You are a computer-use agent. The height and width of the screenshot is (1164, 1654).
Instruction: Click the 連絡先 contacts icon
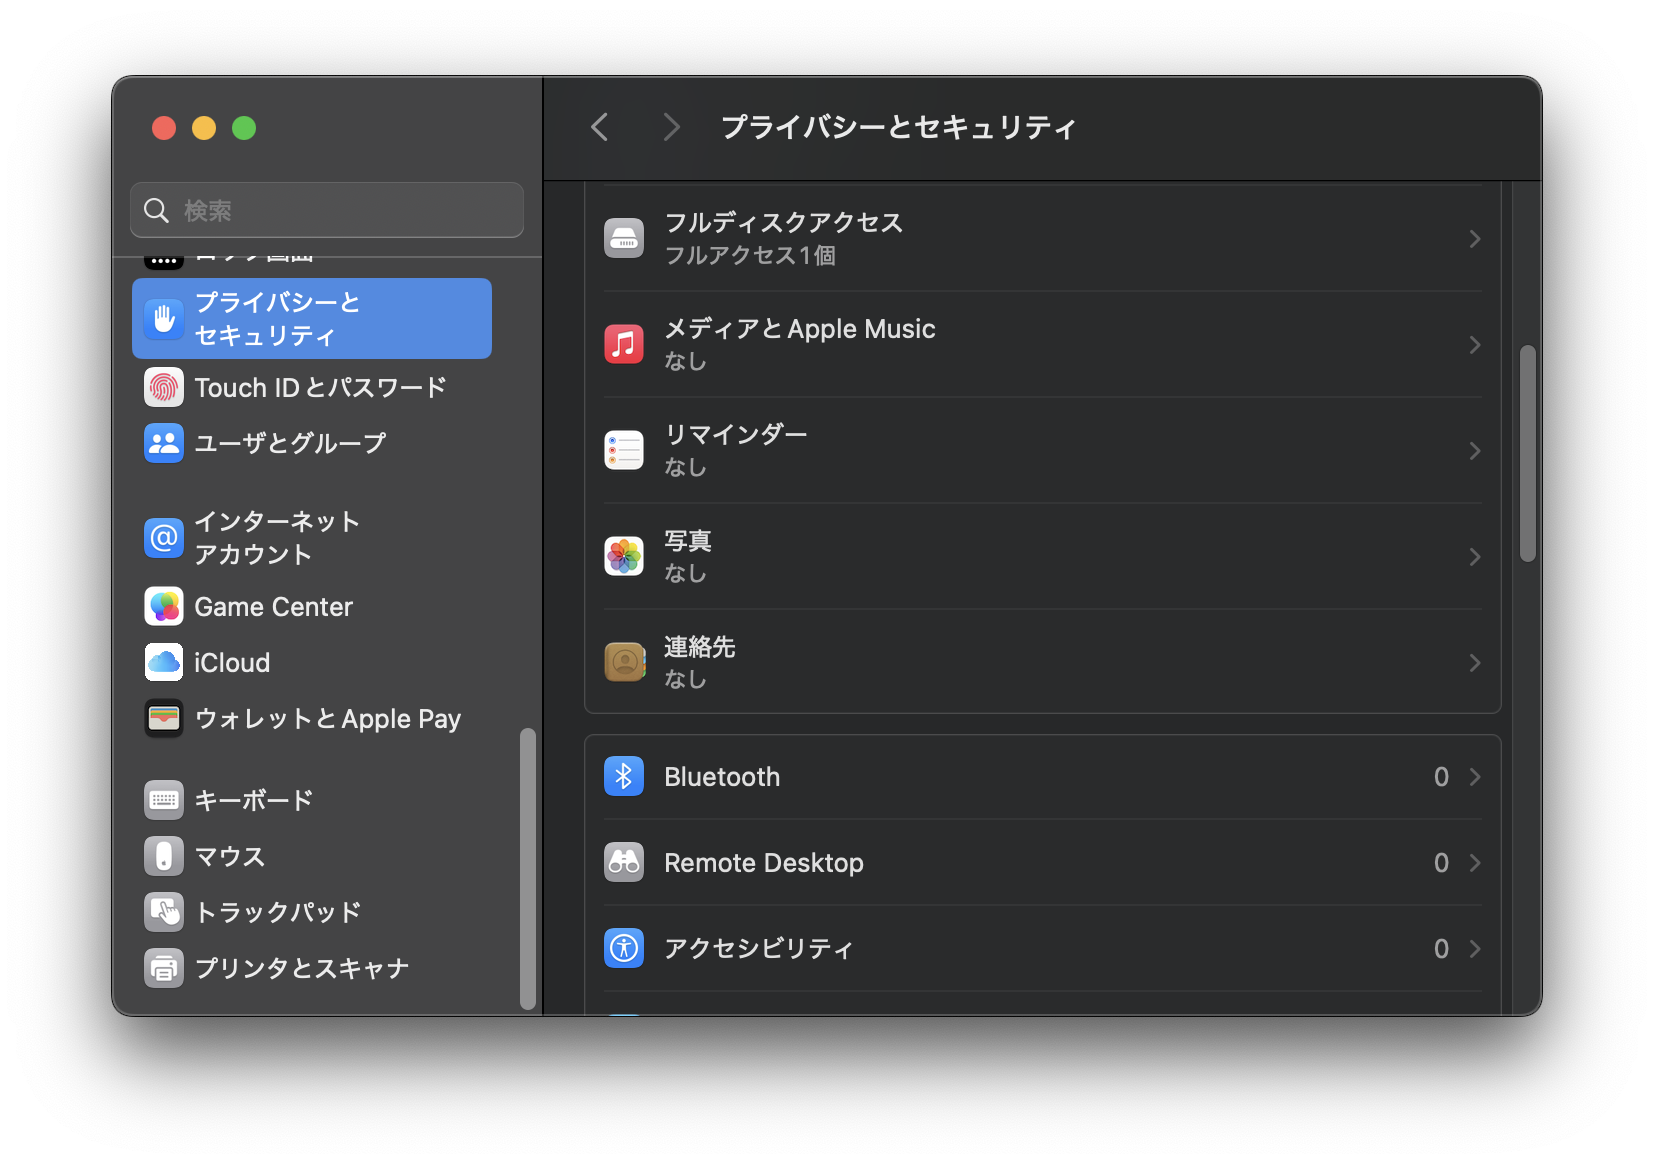coord(623,662)
